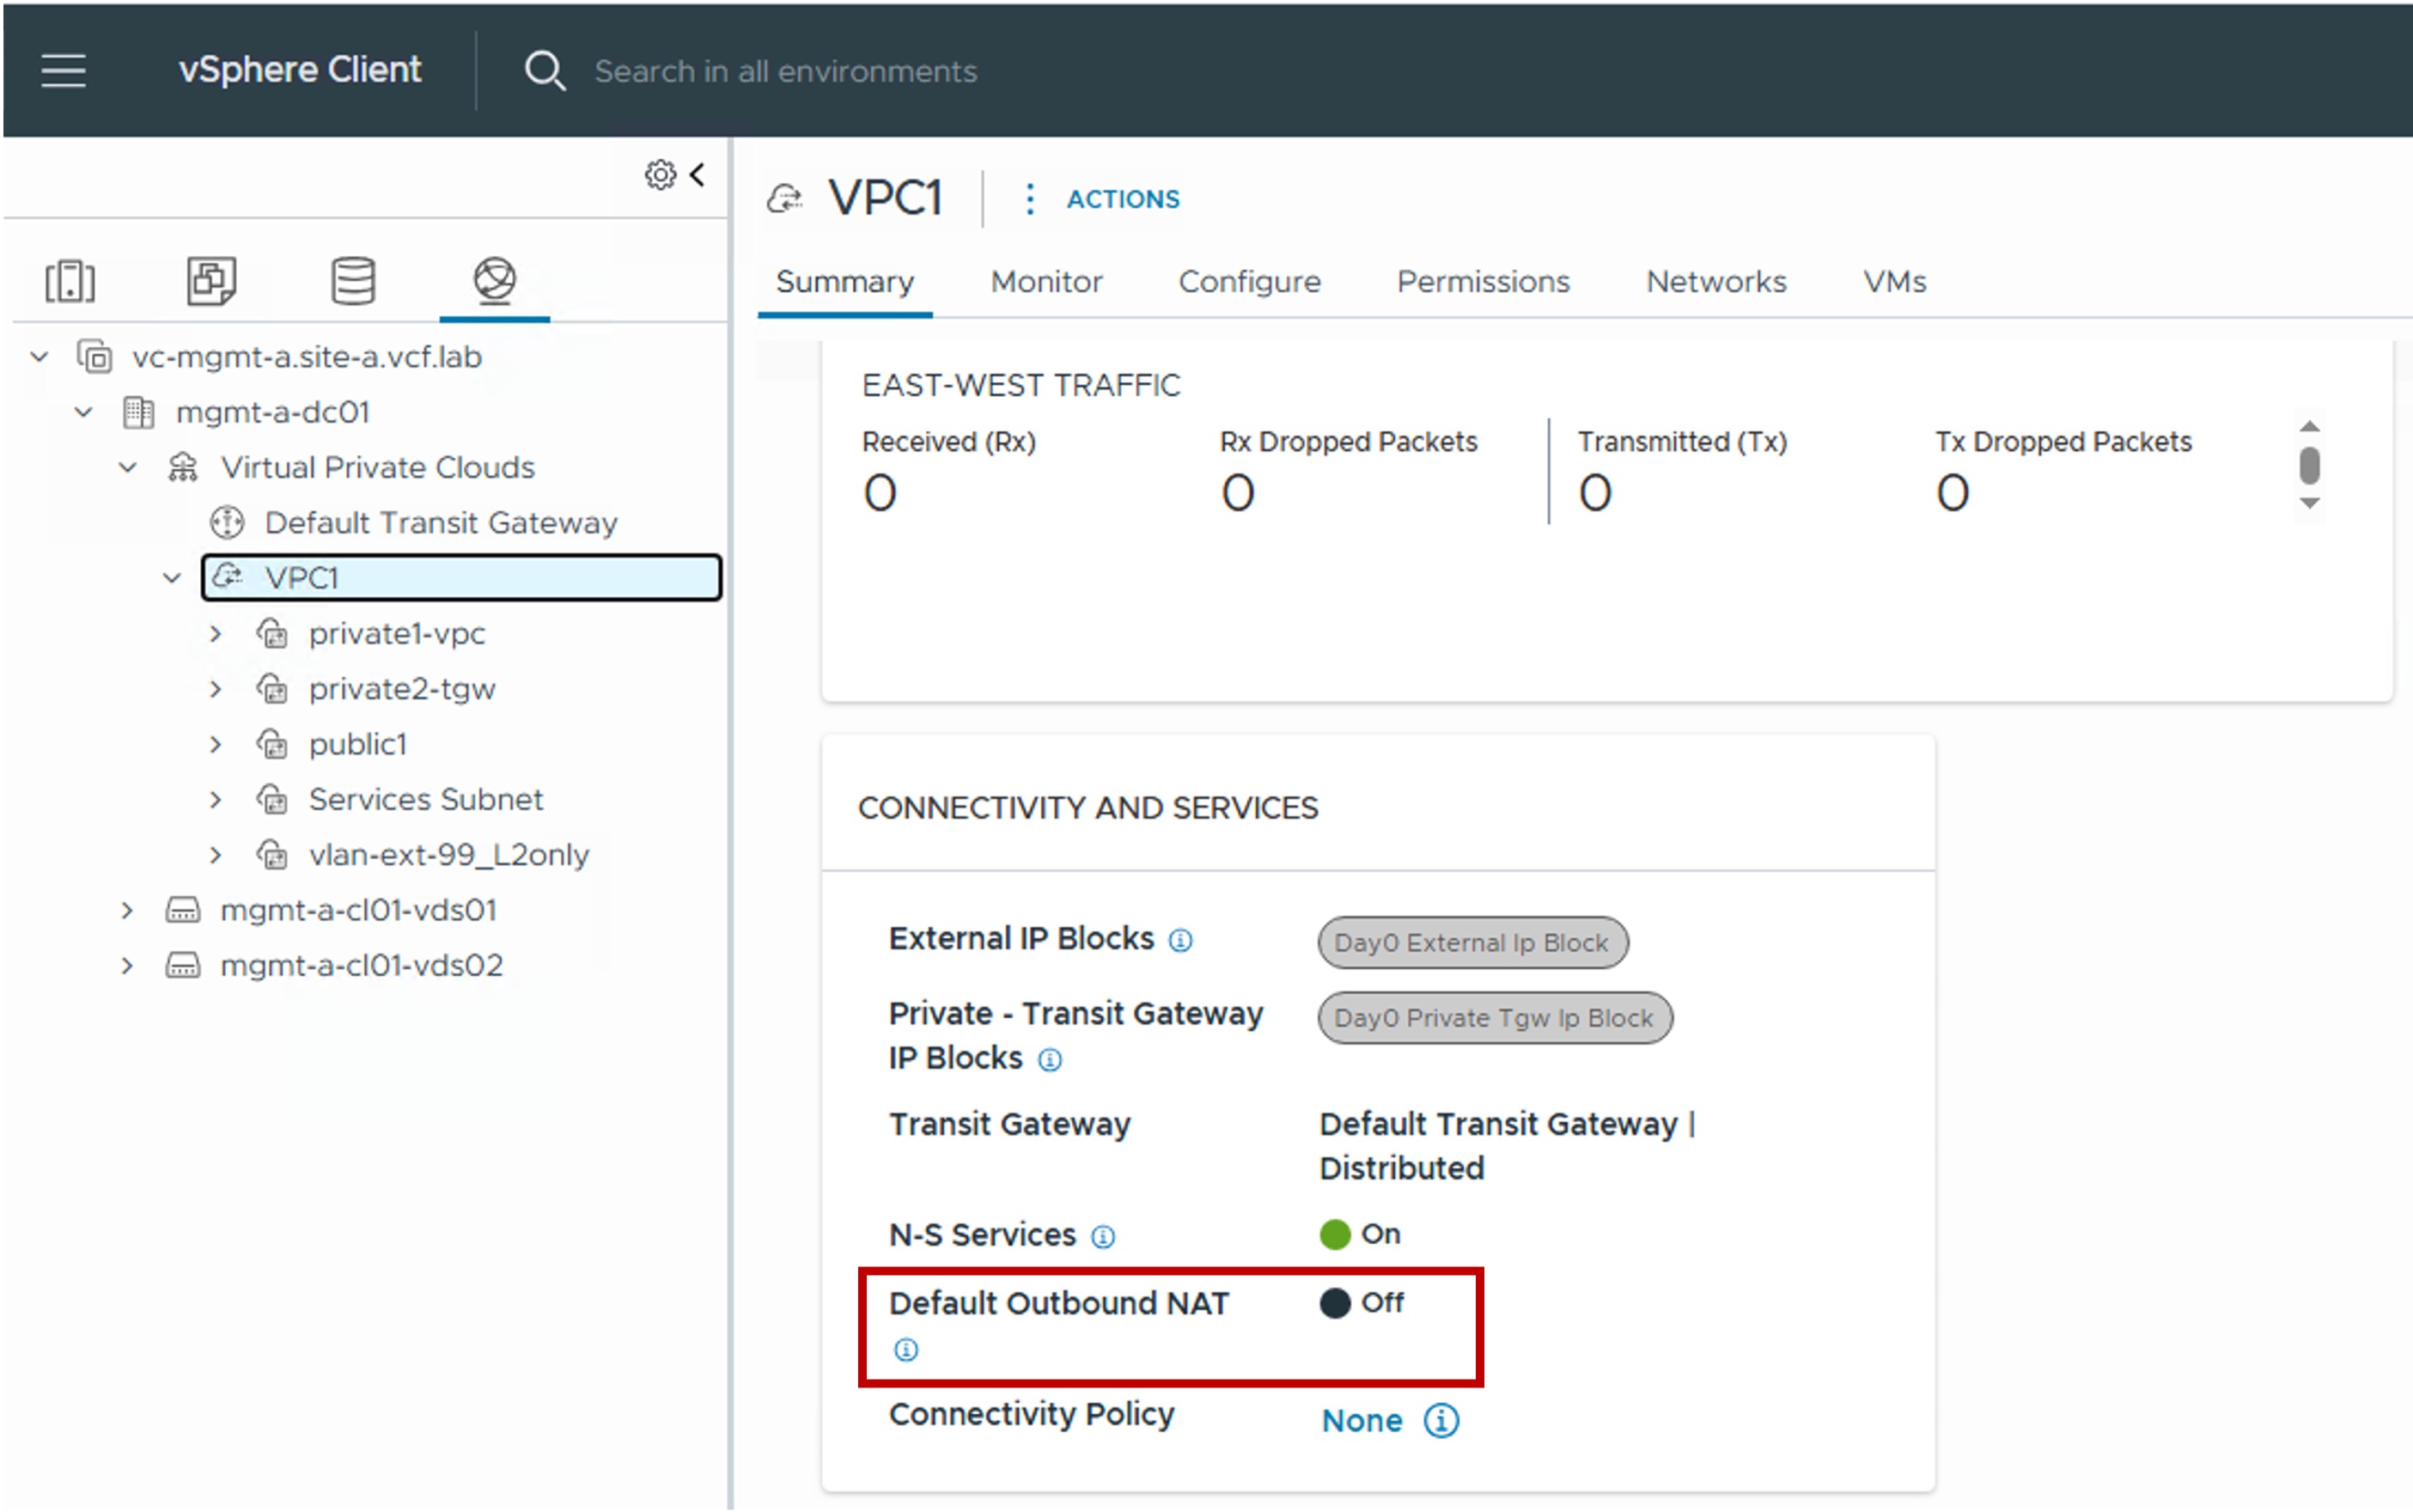Switch to the Configure tab

tap(1249, 282)
